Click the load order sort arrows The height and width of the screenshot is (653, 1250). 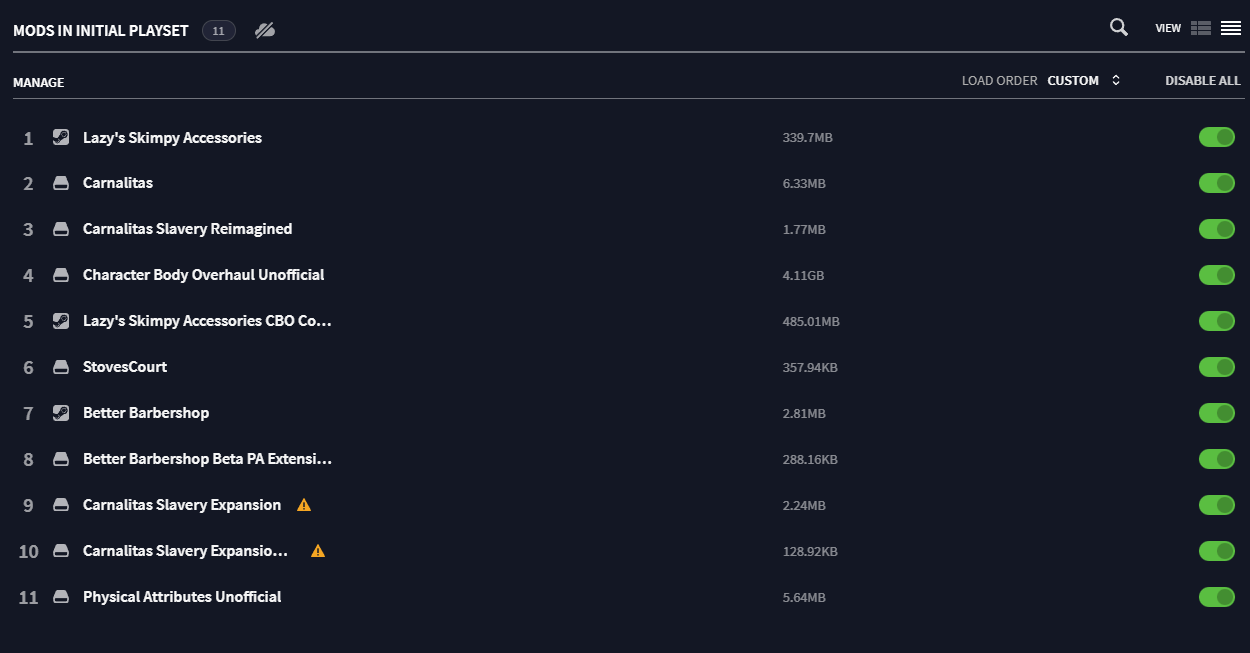pos(1116,81)
